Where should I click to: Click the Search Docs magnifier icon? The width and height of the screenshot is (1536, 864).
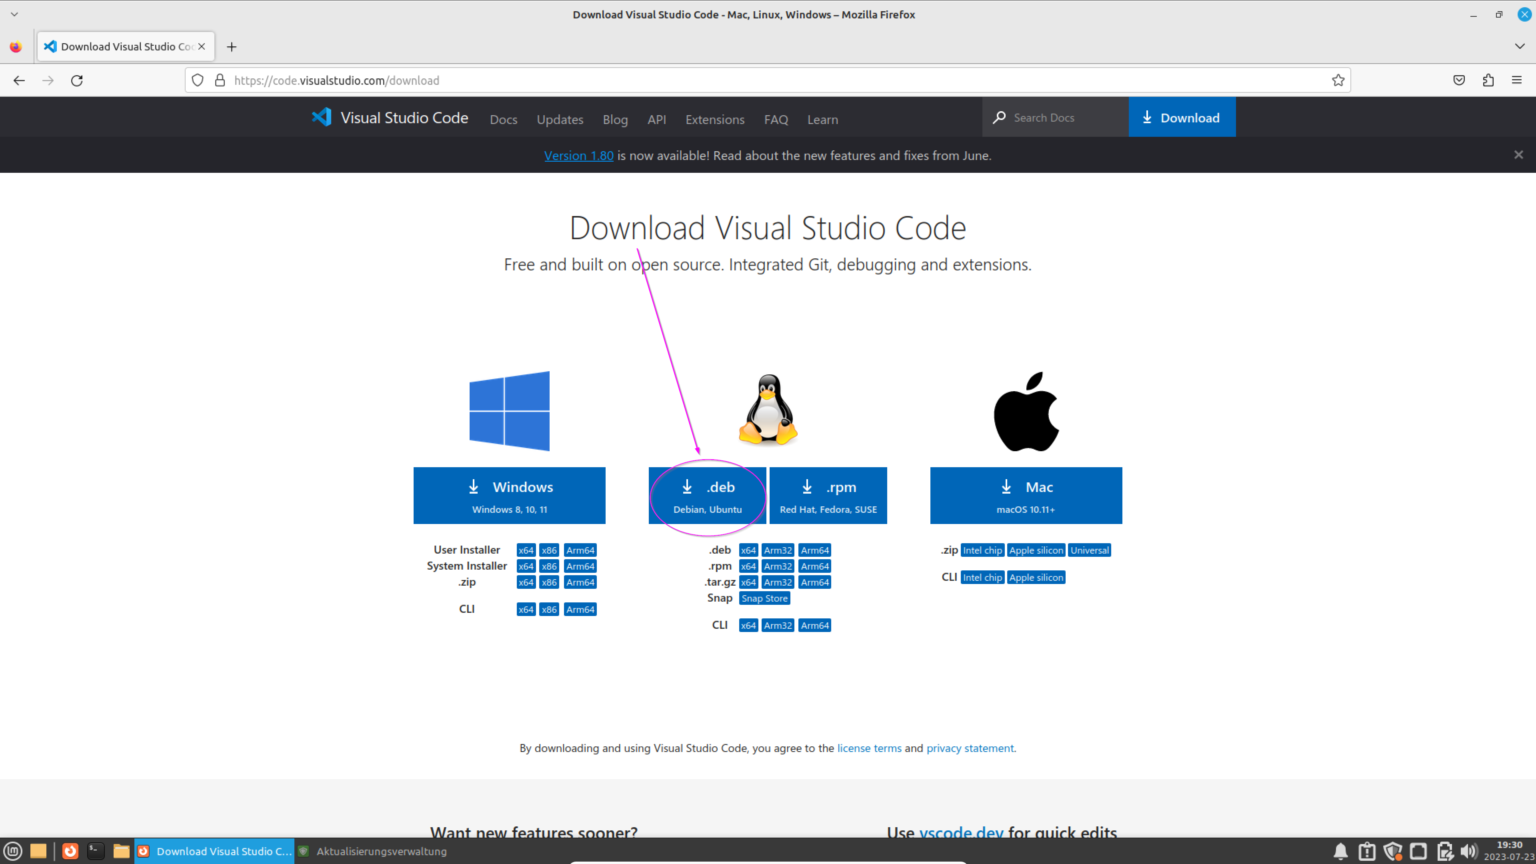999,117
